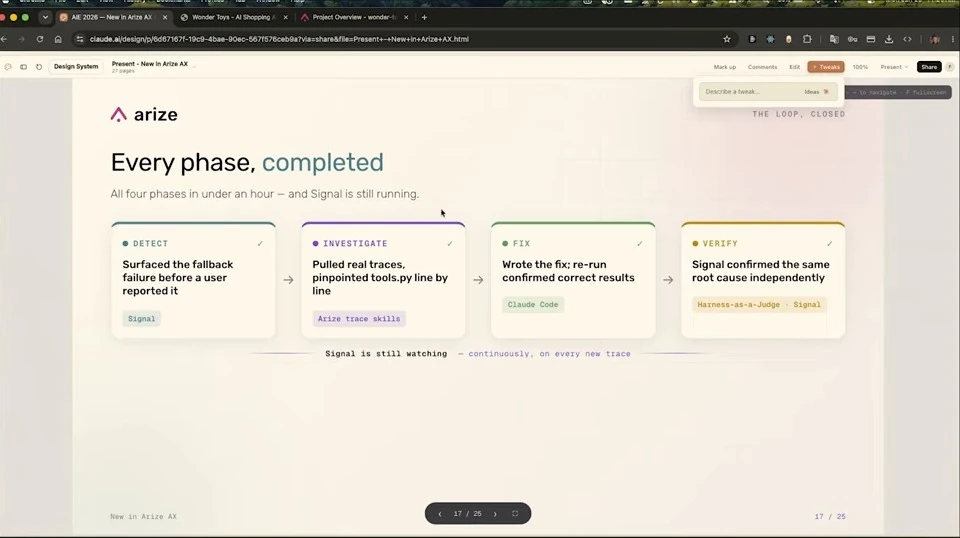Click the circular refresh icon in app header
This screenshot has height=538, width=960.
coord(39,67)
